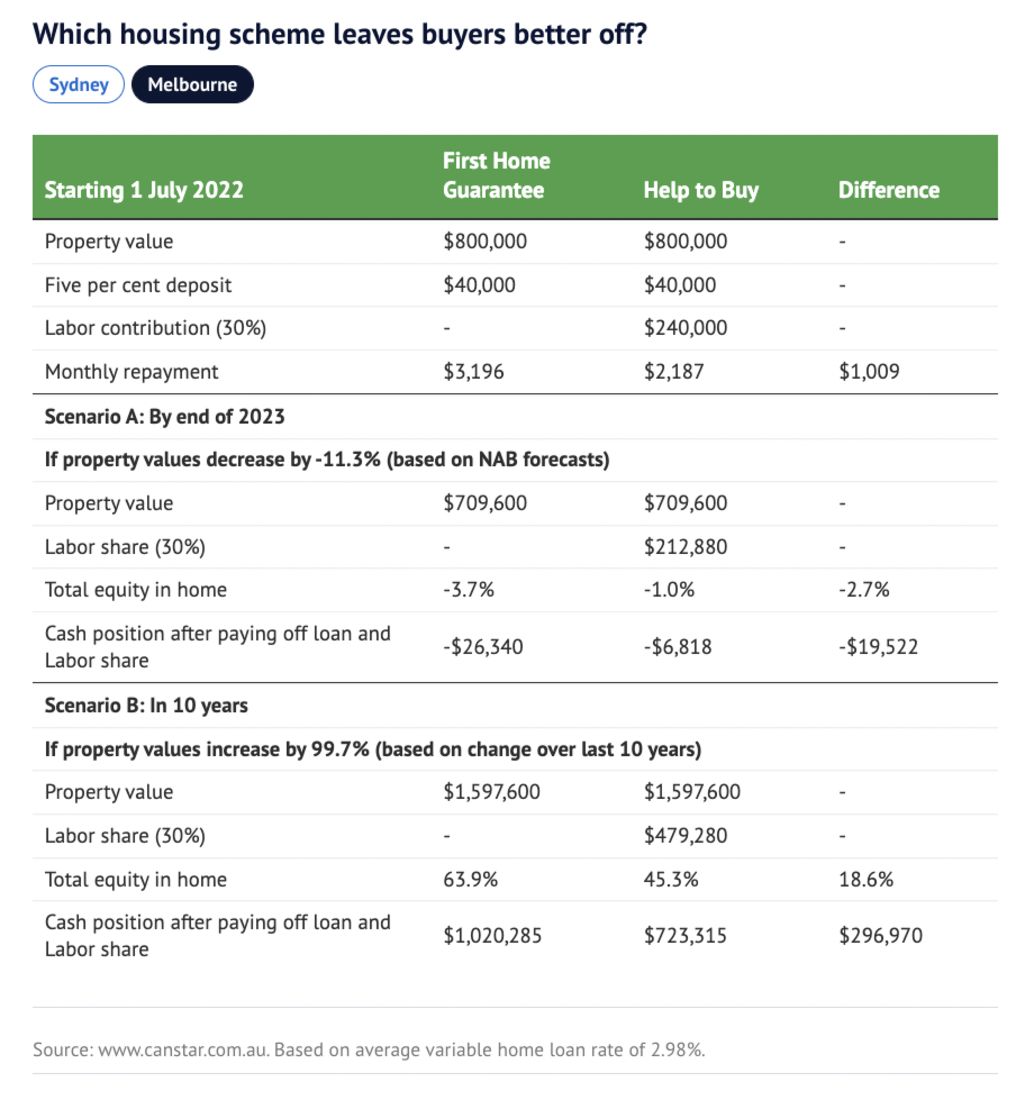Click the $296,970 cash position difference
Viewport: 1024px width, 1100px height.
click(x=880, y=936)
